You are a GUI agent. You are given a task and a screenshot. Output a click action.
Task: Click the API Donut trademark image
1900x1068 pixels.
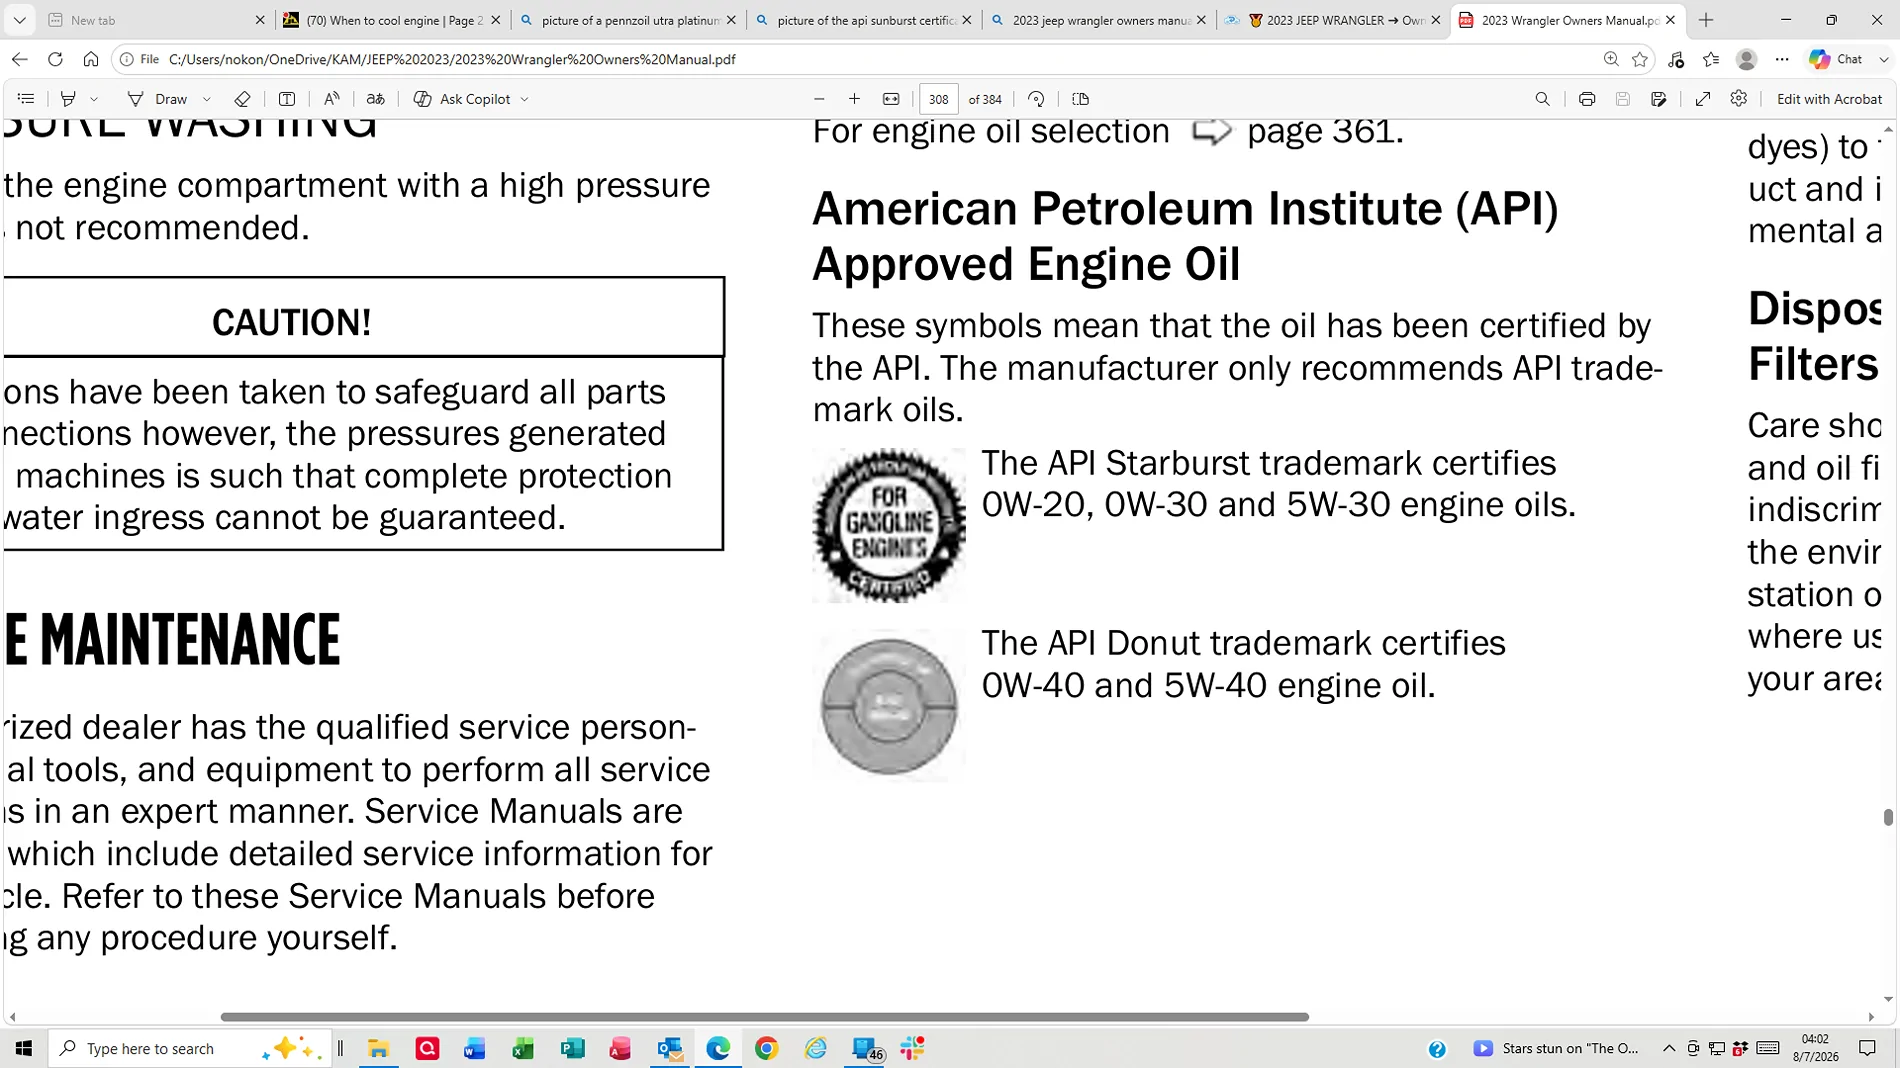click(889, 705)
